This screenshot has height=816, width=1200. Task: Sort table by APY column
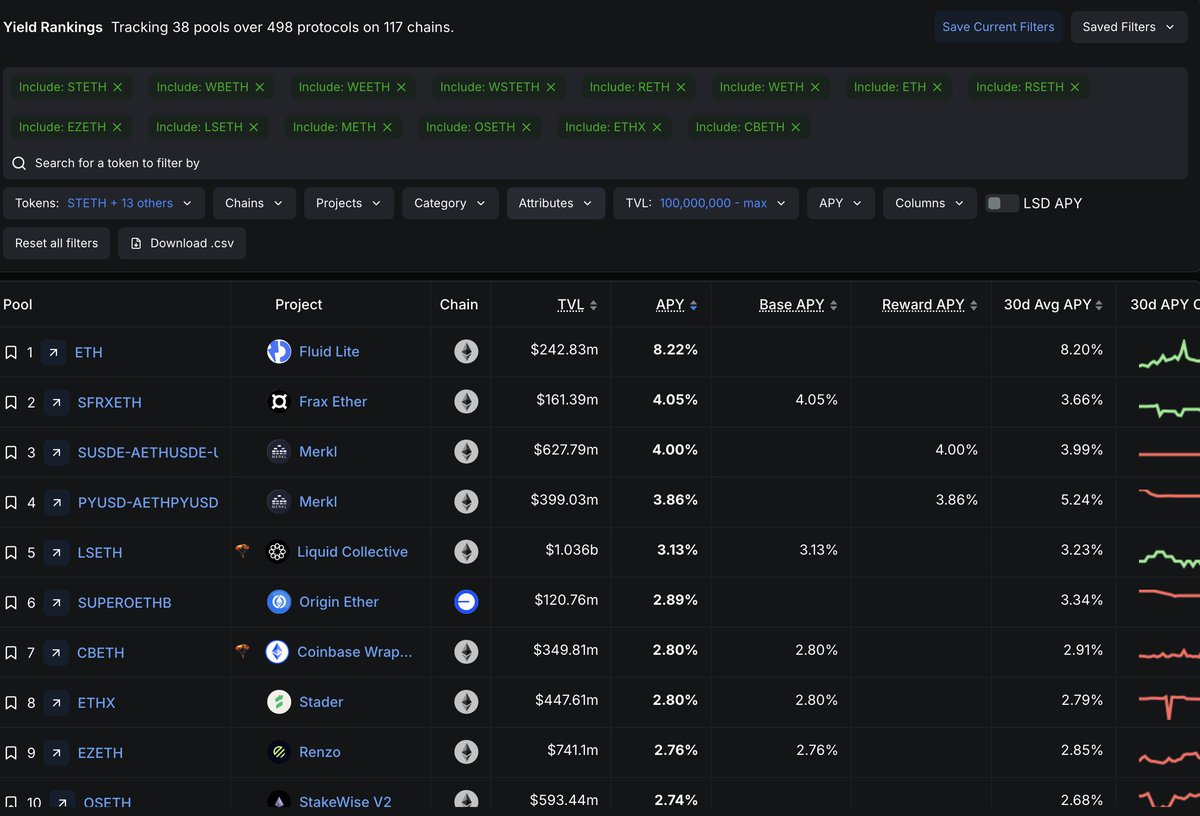tap(677, 305)
